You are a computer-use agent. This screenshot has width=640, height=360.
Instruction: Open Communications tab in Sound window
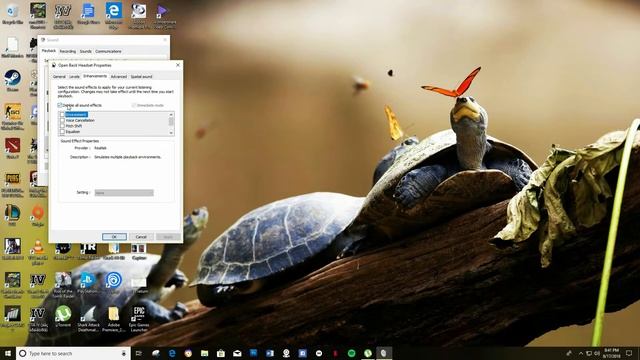coord(108,51)
